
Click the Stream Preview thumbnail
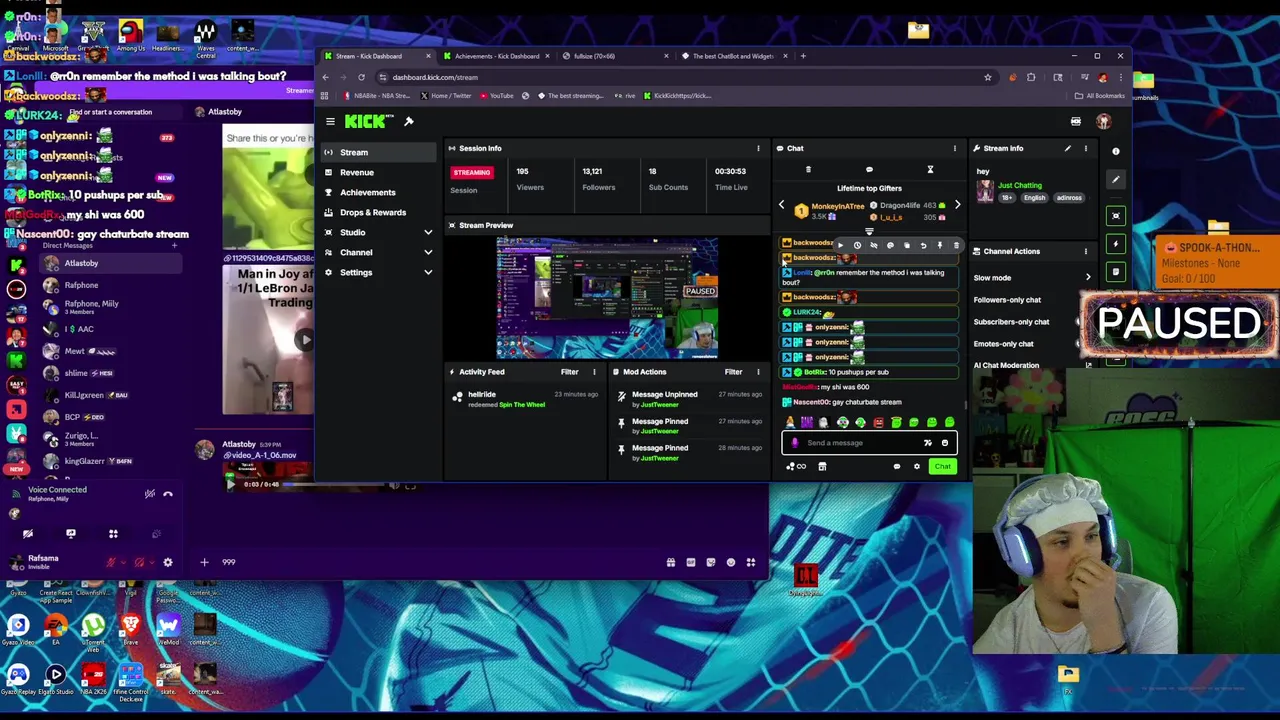[607, 298]
